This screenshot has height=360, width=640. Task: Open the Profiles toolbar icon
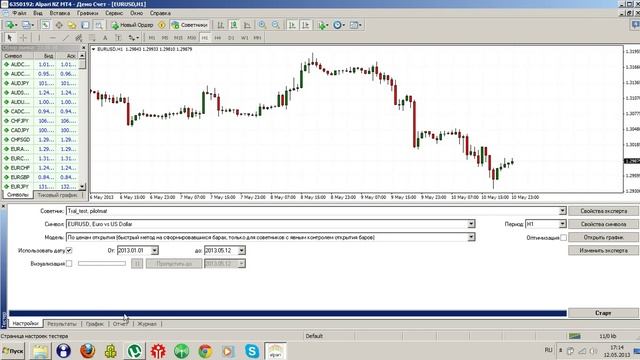(27, 25)
